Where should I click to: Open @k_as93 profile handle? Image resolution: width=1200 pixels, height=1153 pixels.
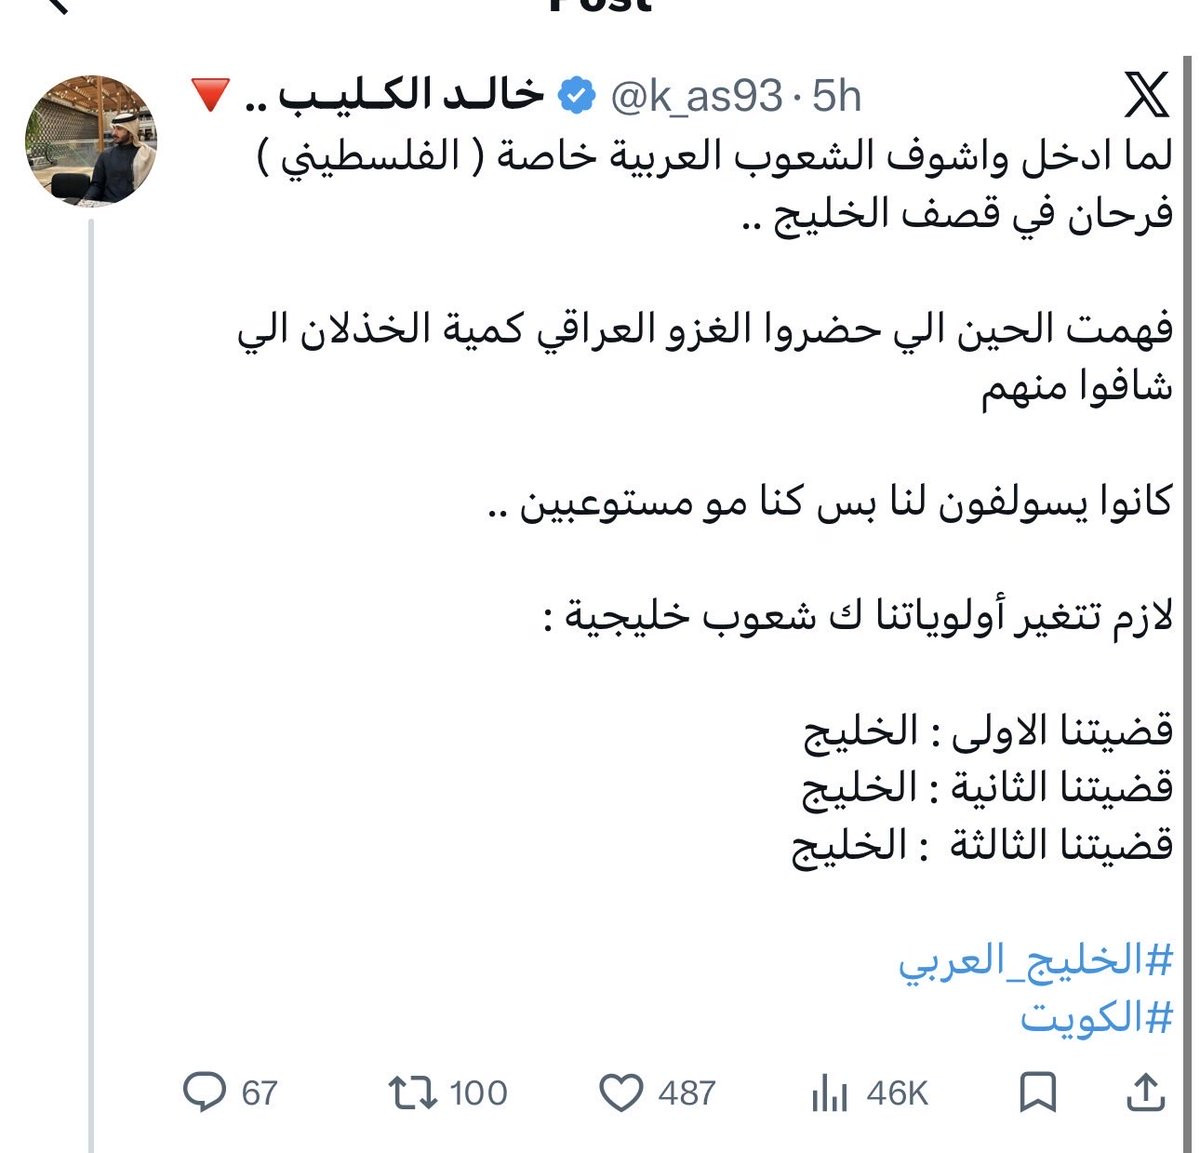pos(696,97)
